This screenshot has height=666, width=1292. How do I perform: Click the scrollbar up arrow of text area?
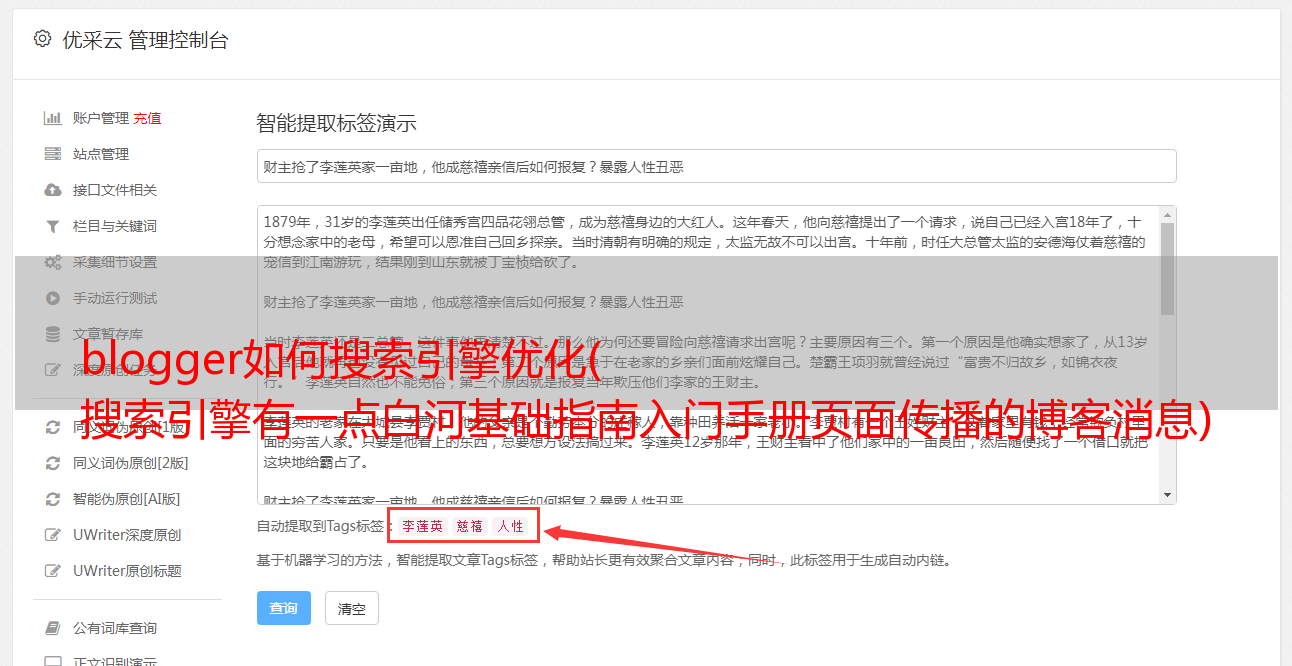1167,215
